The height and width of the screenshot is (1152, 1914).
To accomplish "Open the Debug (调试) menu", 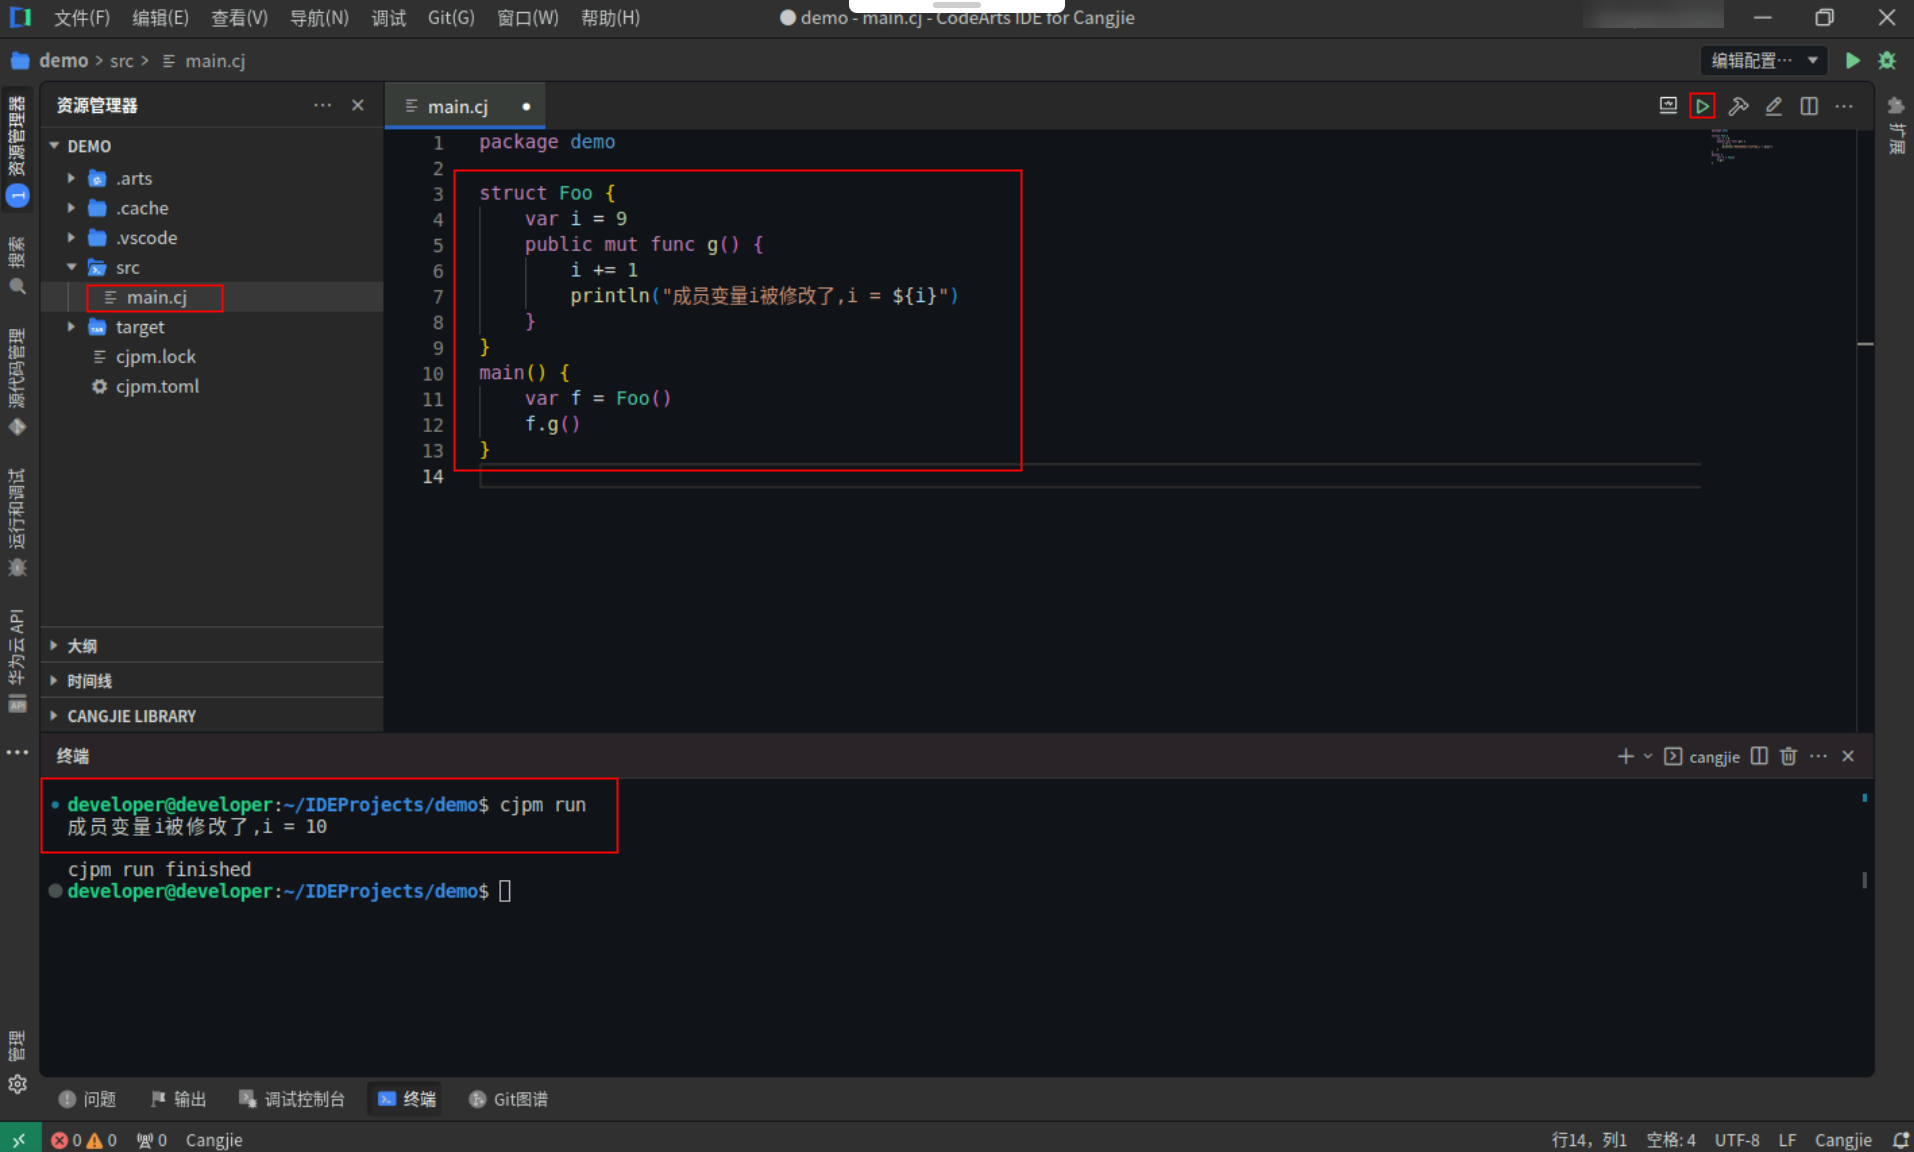I will click(x=389, y=18).
